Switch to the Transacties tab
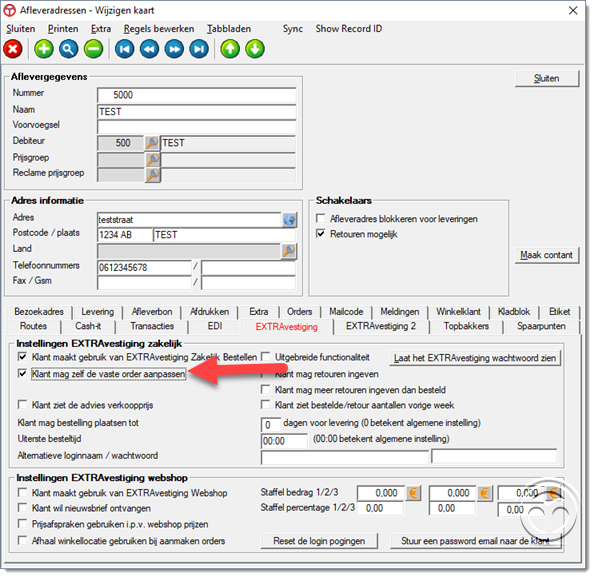This screenshot has height=577, width=594. click(x=152, y=326)
